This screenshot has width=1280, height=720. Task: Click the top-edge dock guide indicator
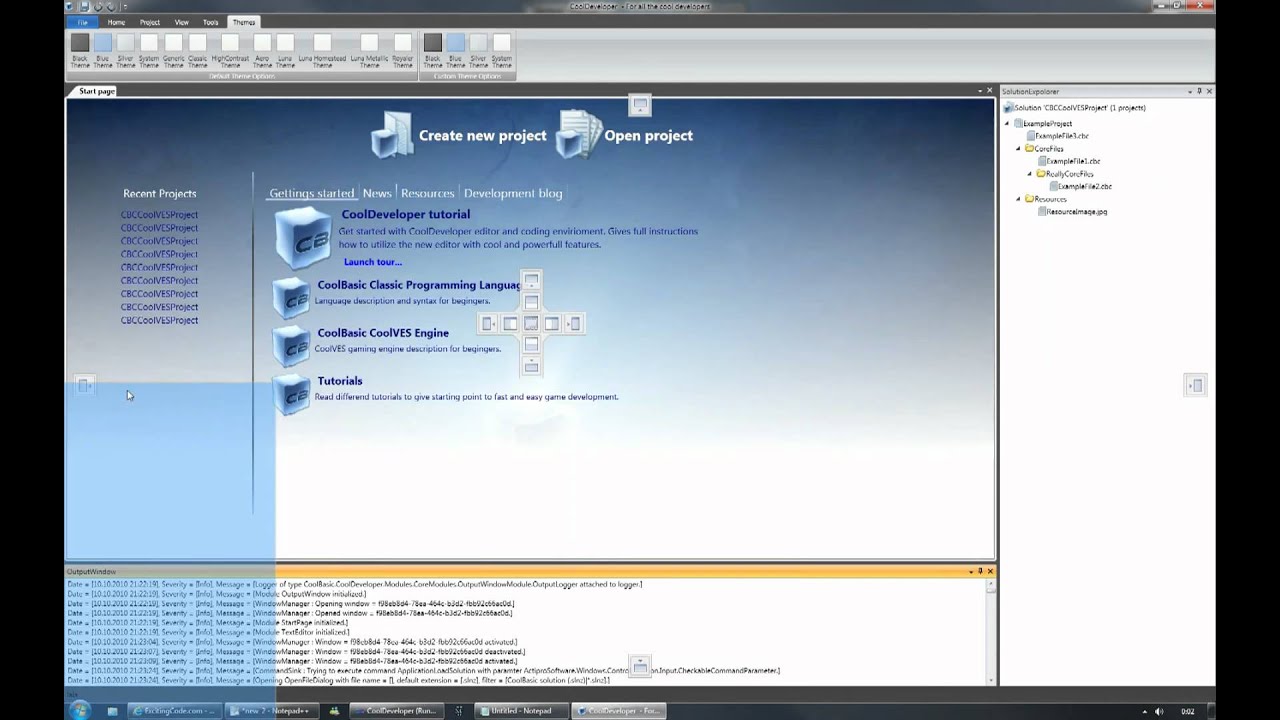(640, 104)
